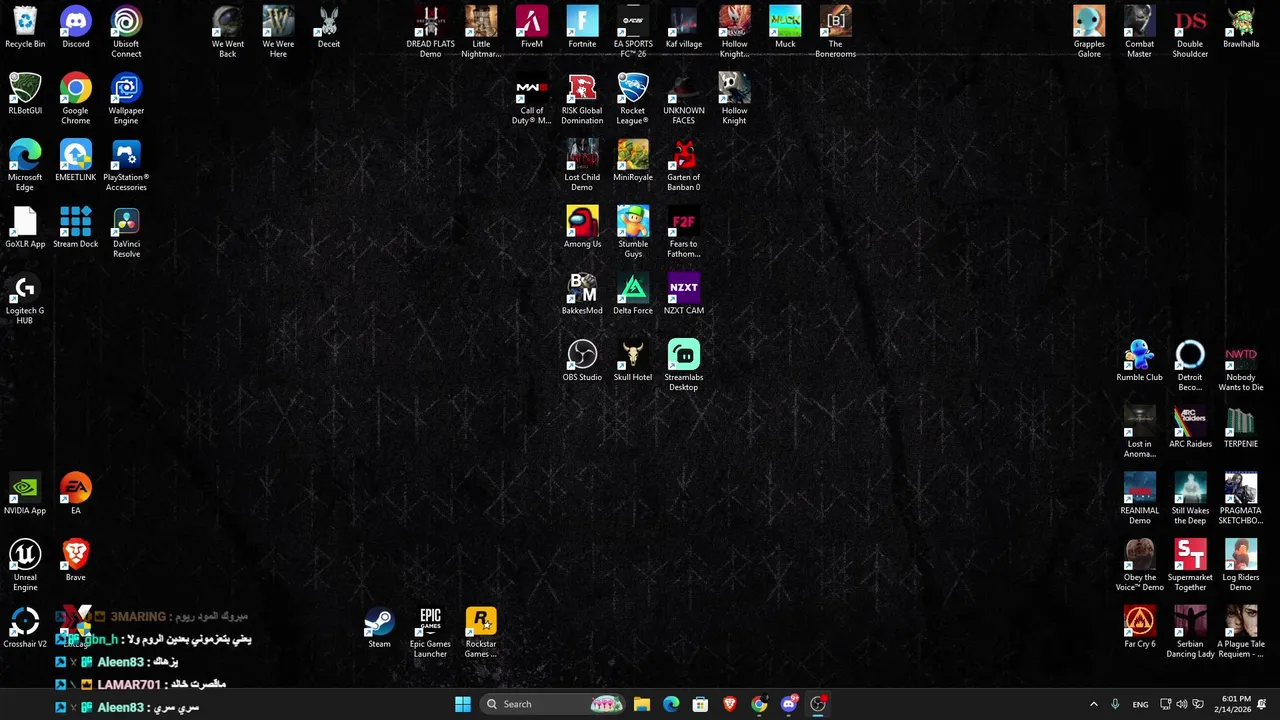Select Microsoft Edge desktop shortcut

pos(25,165)
